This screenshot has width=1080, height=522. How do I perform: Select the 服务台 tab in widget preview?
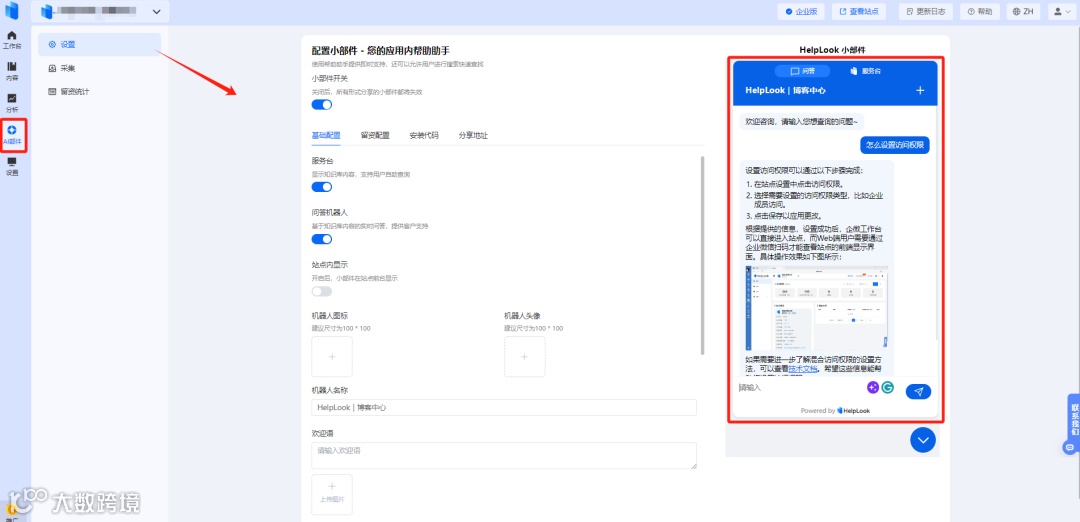coord(866,70)
